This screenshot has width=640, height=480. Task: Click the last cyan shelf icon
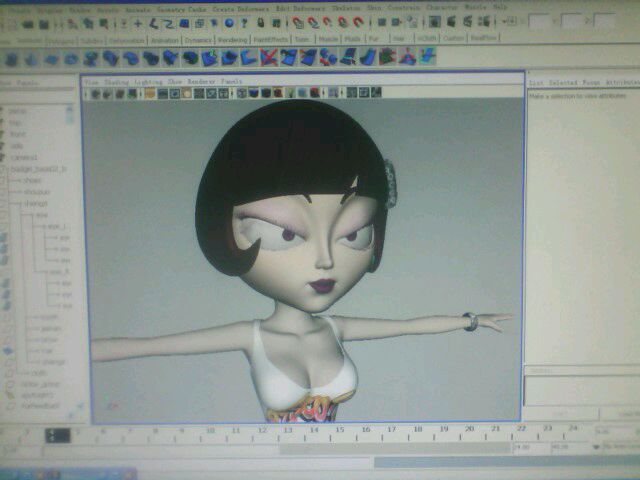pyautogui.click(x=428, y=56)
